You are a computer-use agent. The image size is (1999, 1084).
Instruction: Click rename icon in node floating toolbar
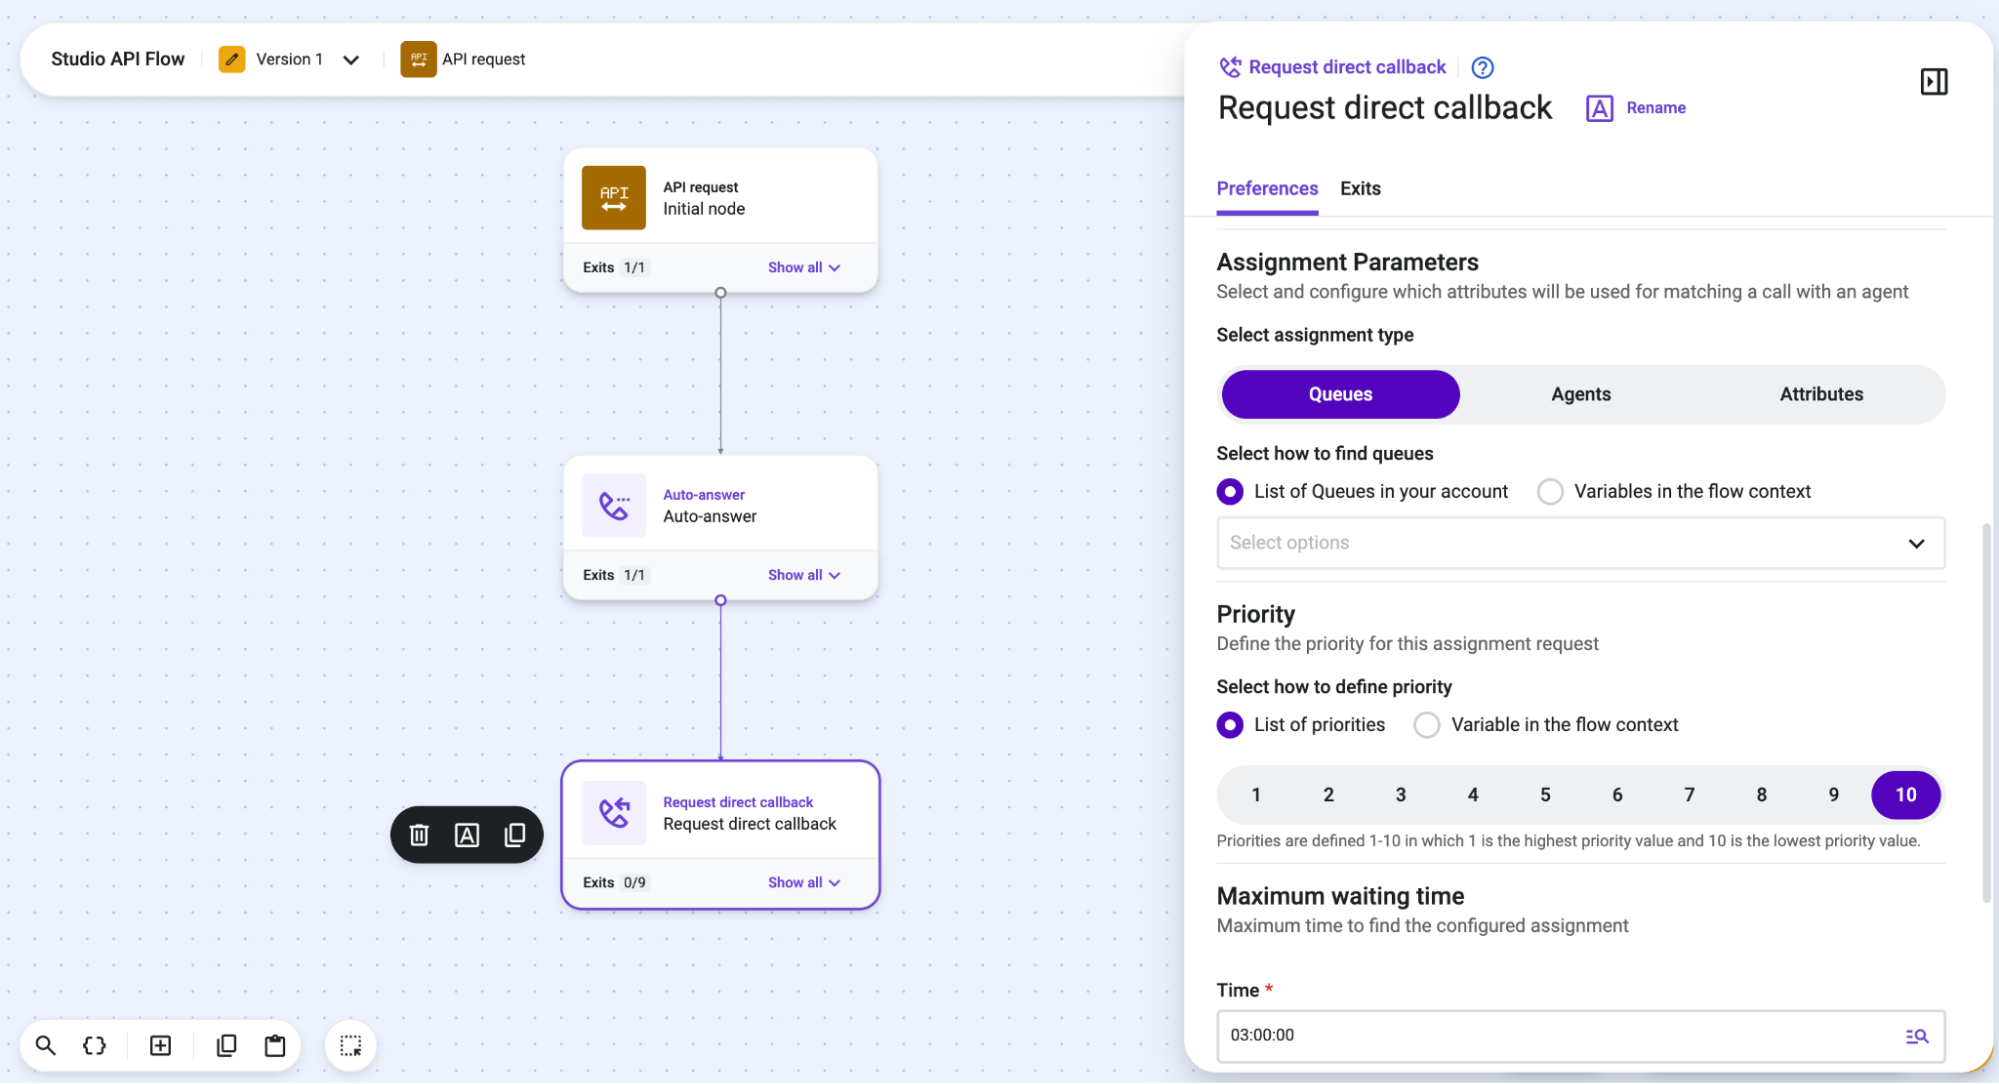467,835
